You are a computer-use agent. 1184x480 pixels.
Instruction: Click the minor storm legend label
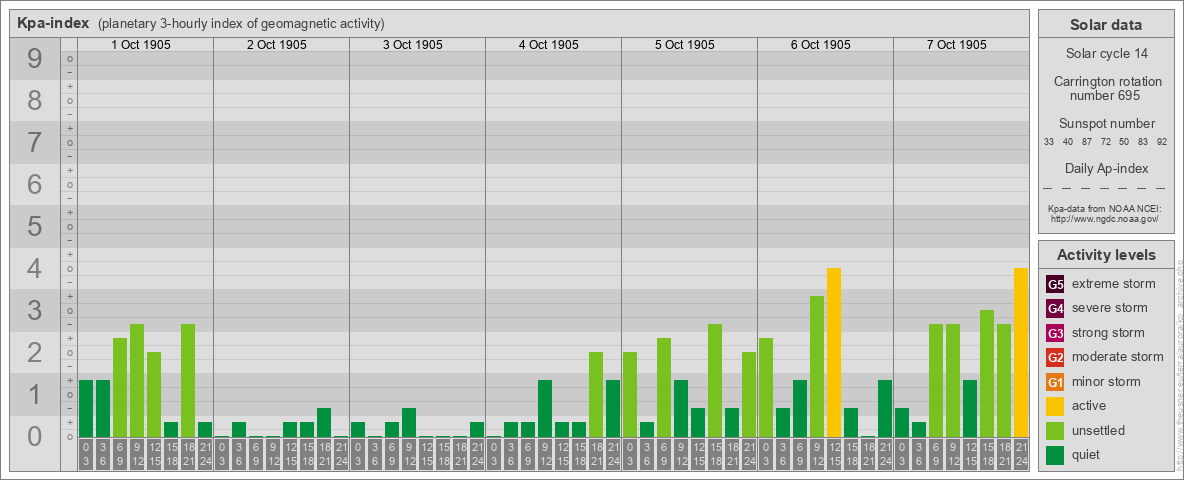point(1106,382)
